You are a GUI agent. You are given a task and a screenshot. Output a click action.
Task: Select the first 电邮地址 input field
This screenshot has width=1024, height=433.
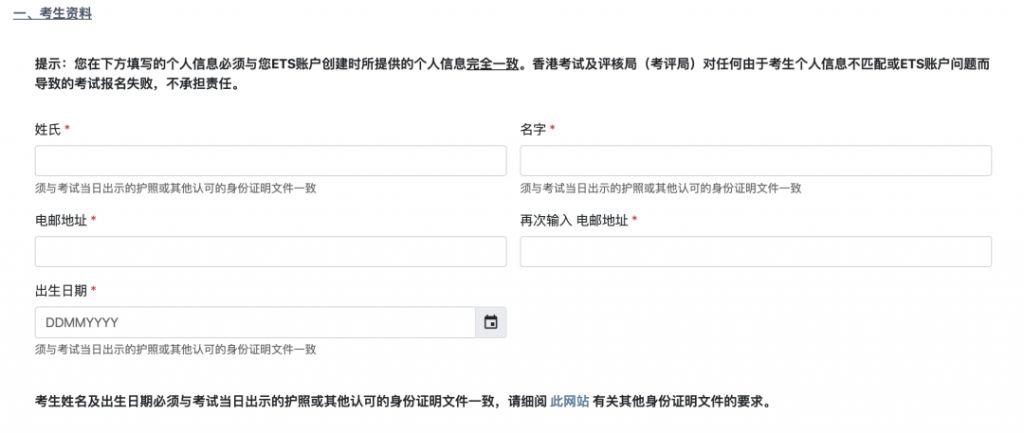click(x=270, y=252)
